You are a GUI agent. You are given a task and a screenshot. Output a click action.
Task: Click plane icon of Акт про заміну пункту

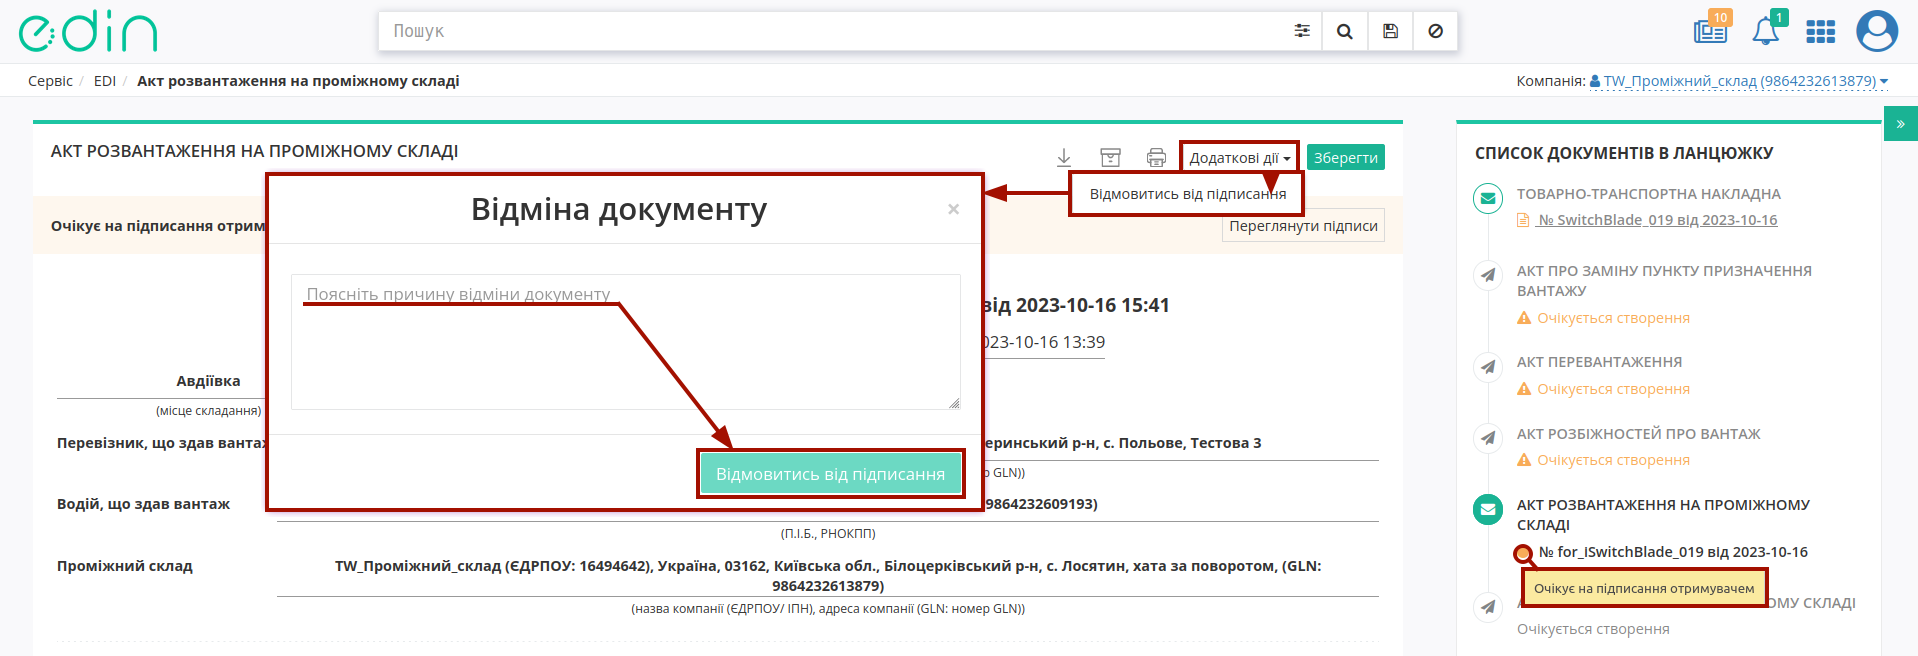point(1488,275)
